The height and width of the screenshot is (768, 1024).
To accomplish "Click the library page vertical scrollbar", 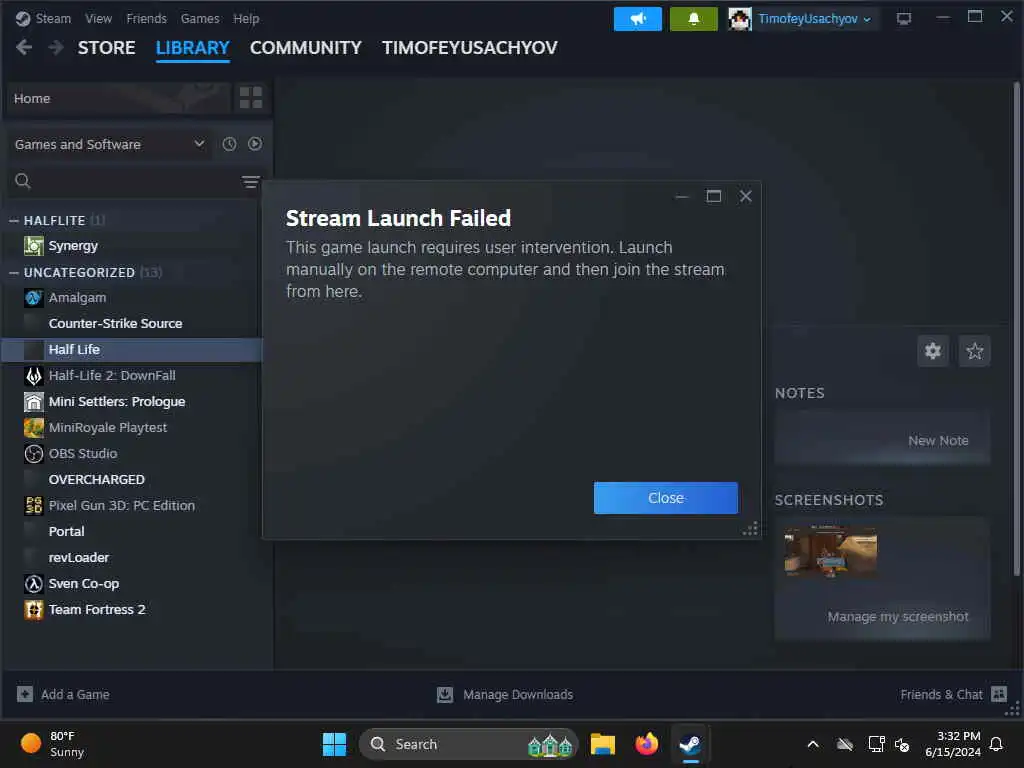I will (x=1016, y=328).
